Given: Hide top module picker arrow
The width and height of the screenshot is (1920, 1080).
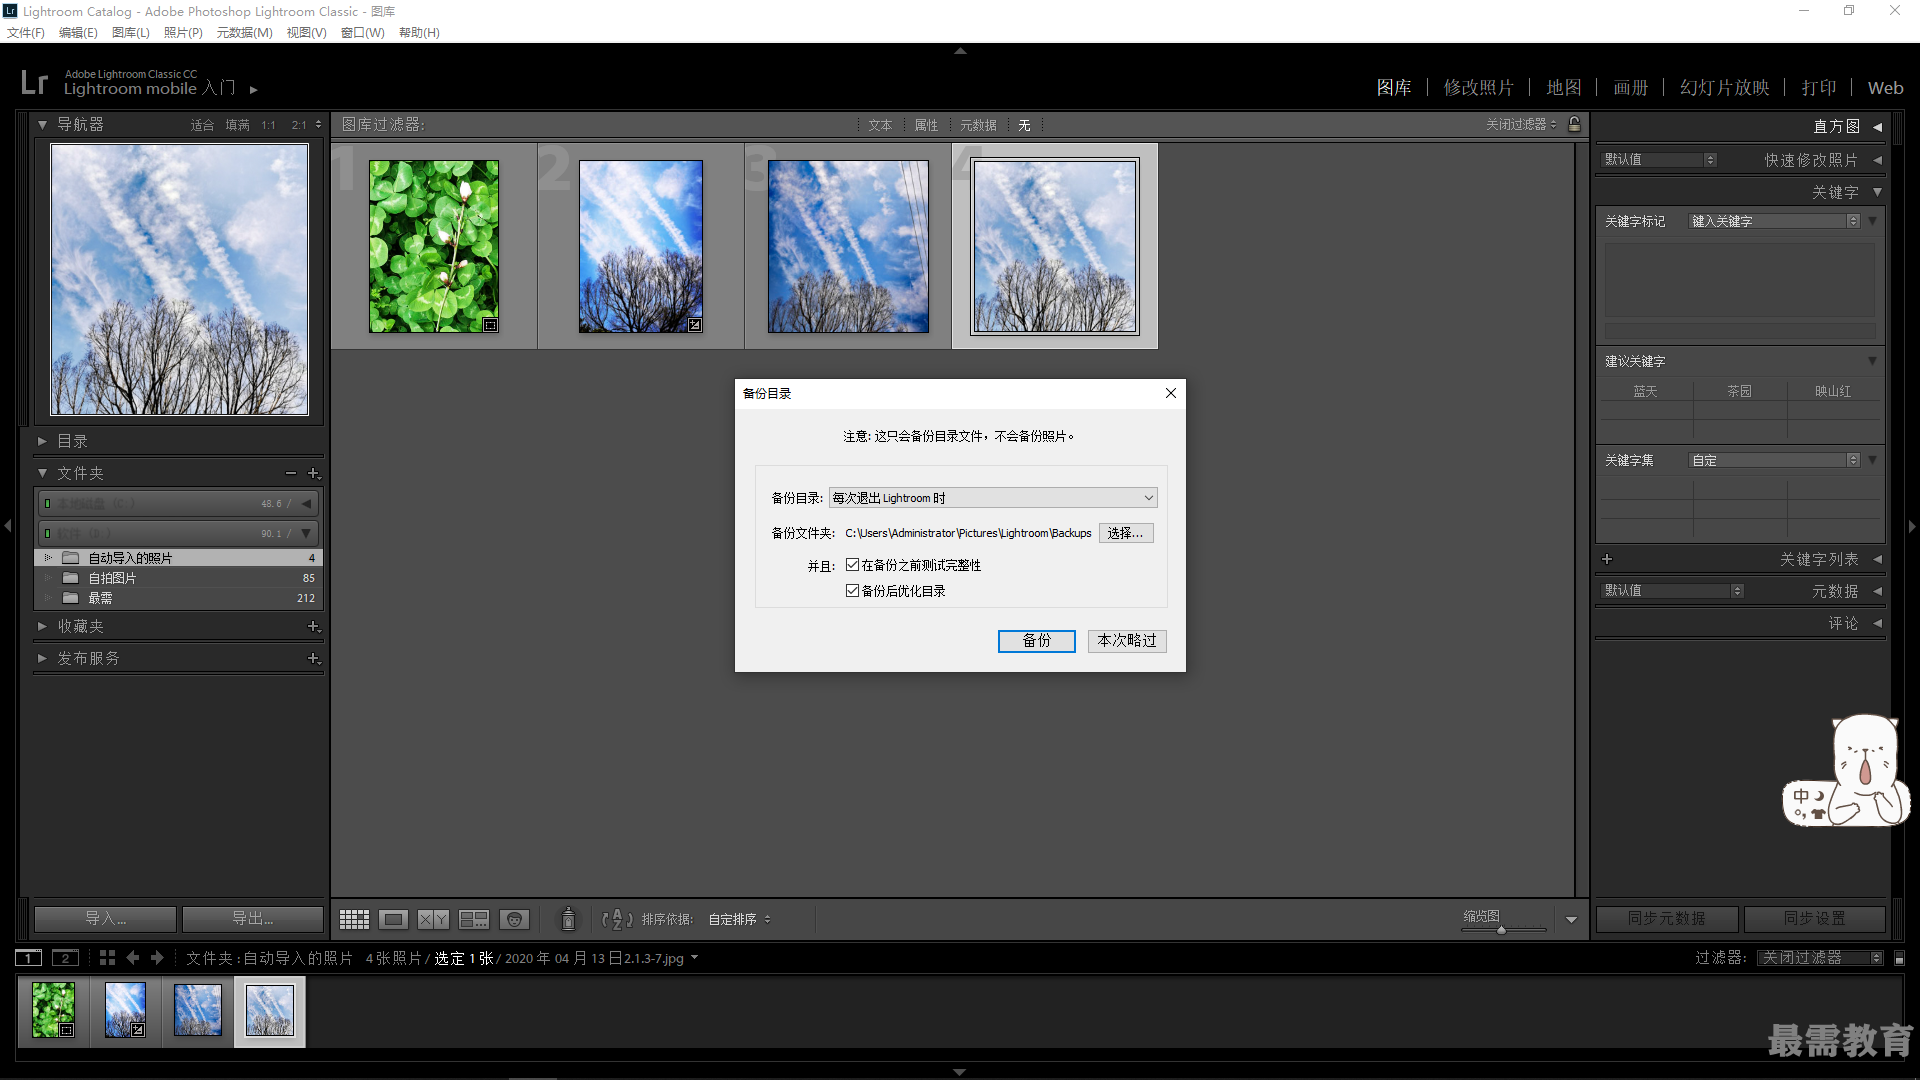Looking at the screenshot, I should [x=960, y=50].
